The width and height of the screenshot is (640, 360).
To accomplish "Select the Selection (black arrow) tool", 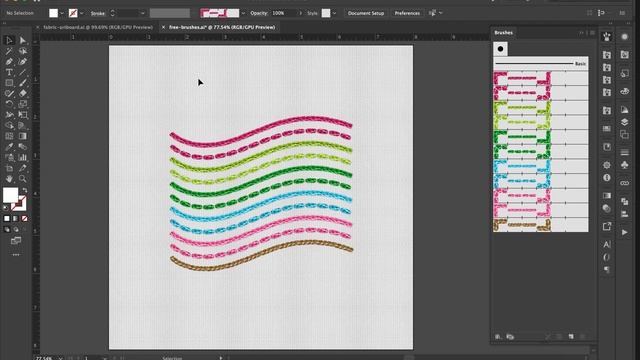I will click(x=9, y=40).
